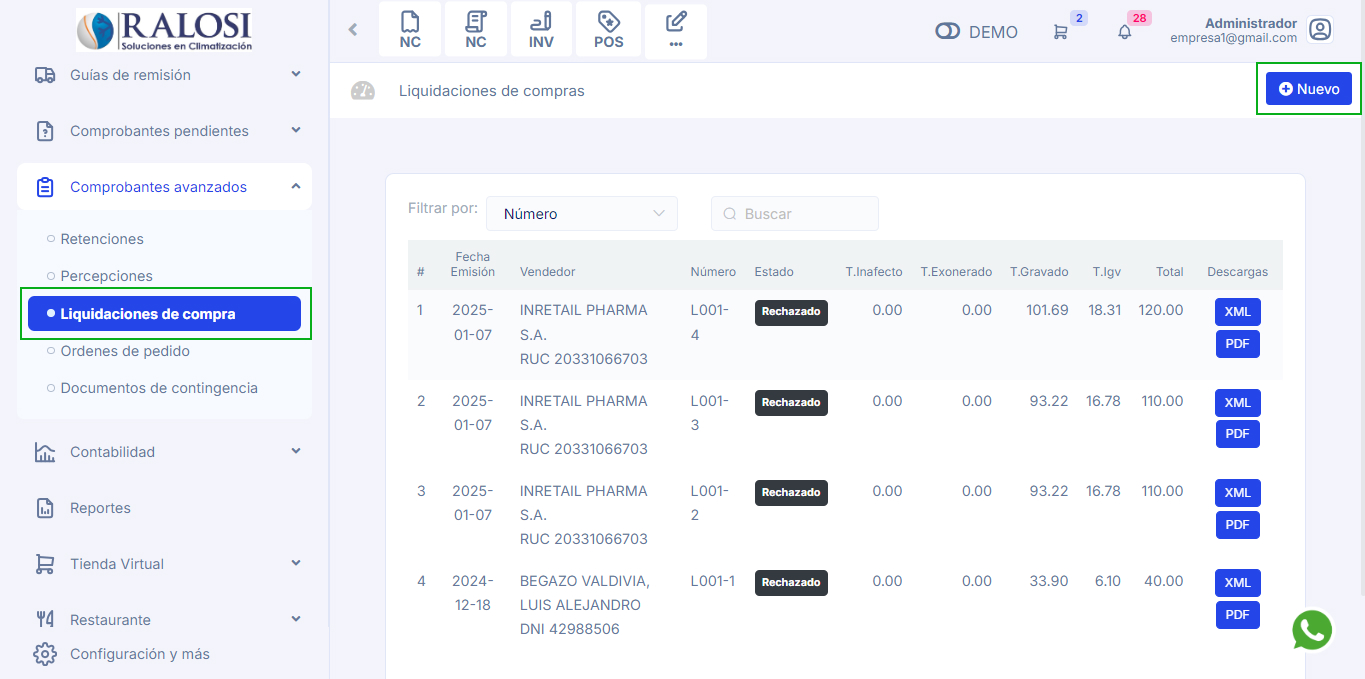Toggle the DEMO switch

coord(947,32)
